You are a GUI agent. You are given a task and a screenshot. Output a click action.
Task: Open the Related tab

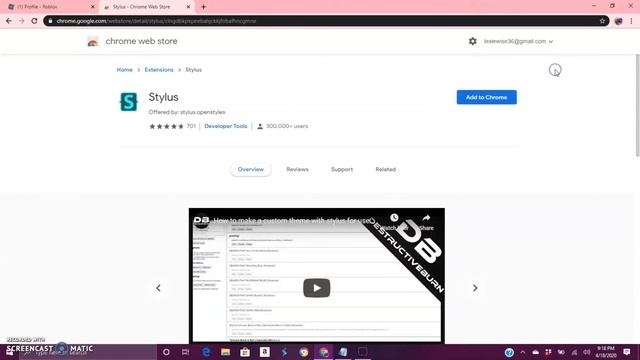pos(386,169)
